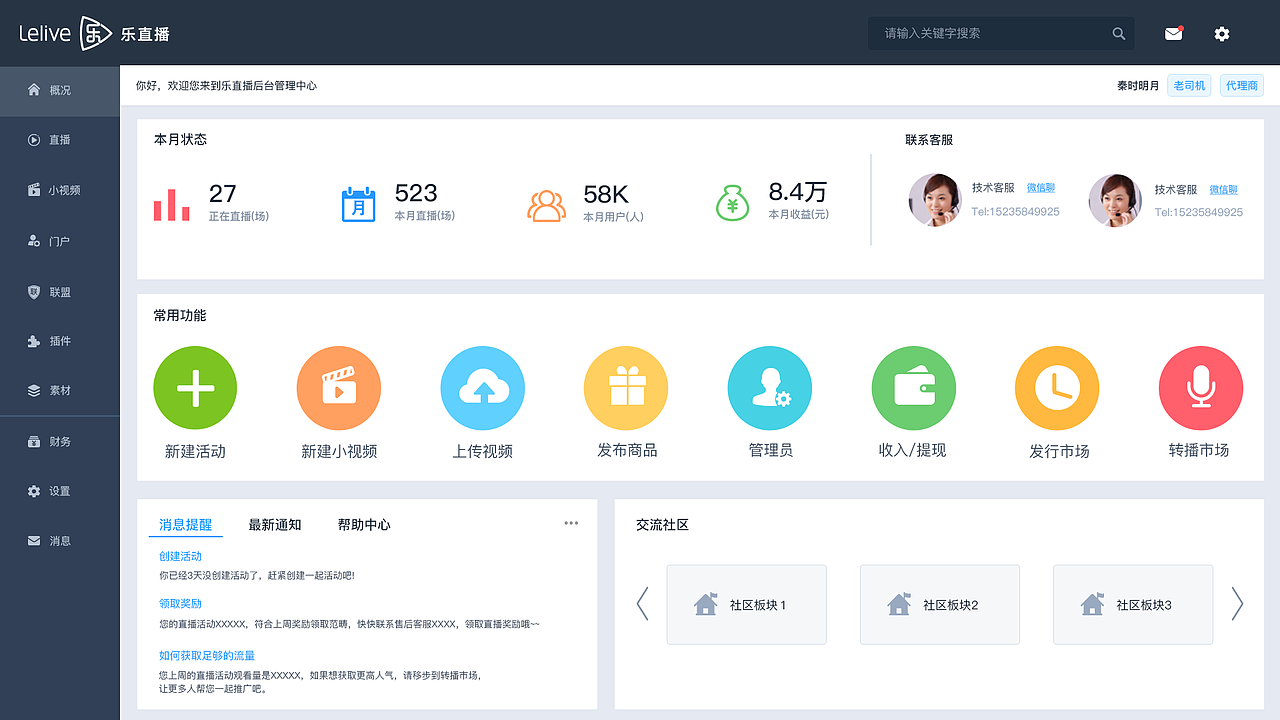
Task: Show next community boards with right arrow
Action: 1237,604
